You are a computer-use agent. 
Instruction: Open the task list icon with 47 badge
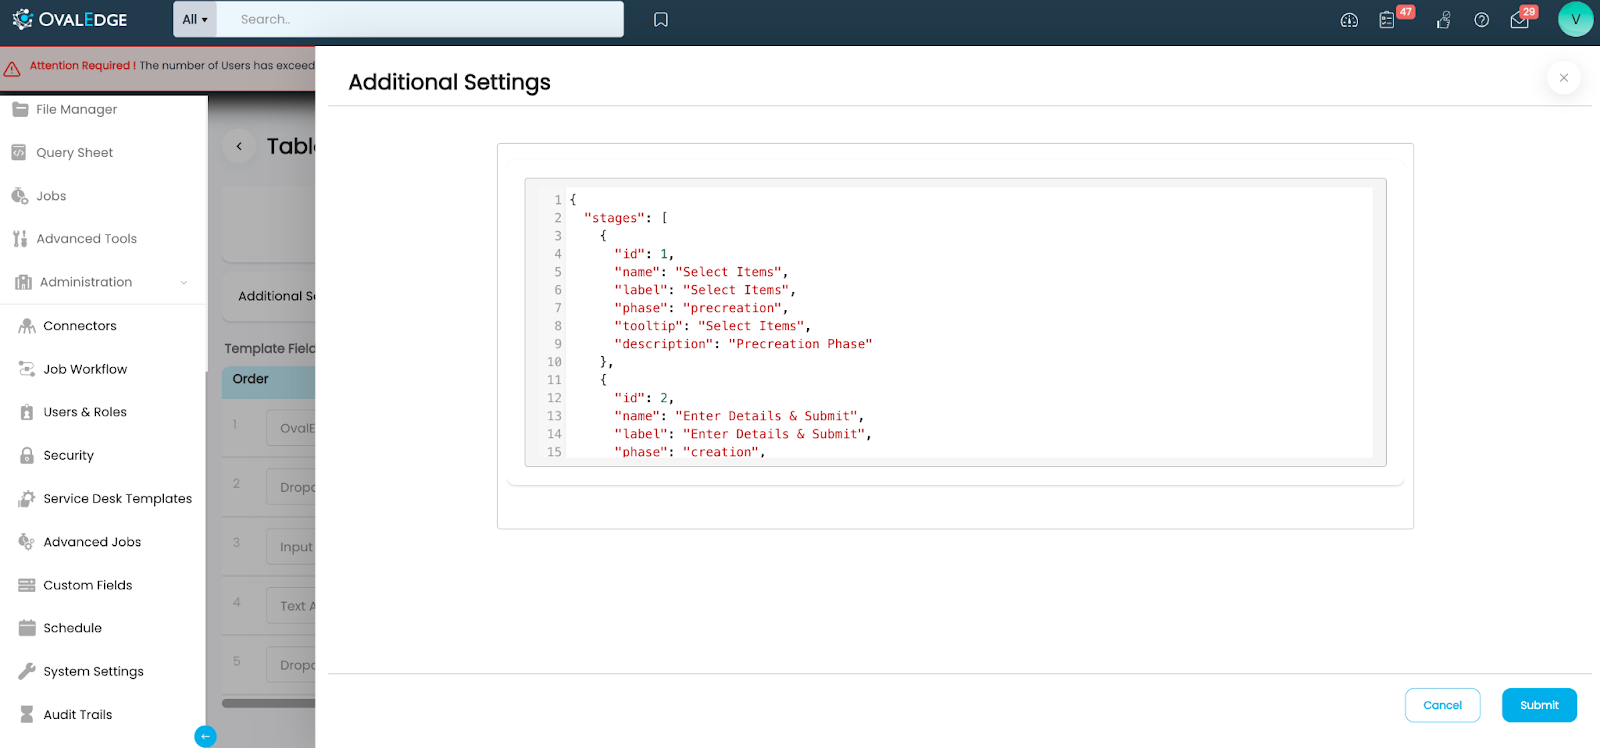1387,20
